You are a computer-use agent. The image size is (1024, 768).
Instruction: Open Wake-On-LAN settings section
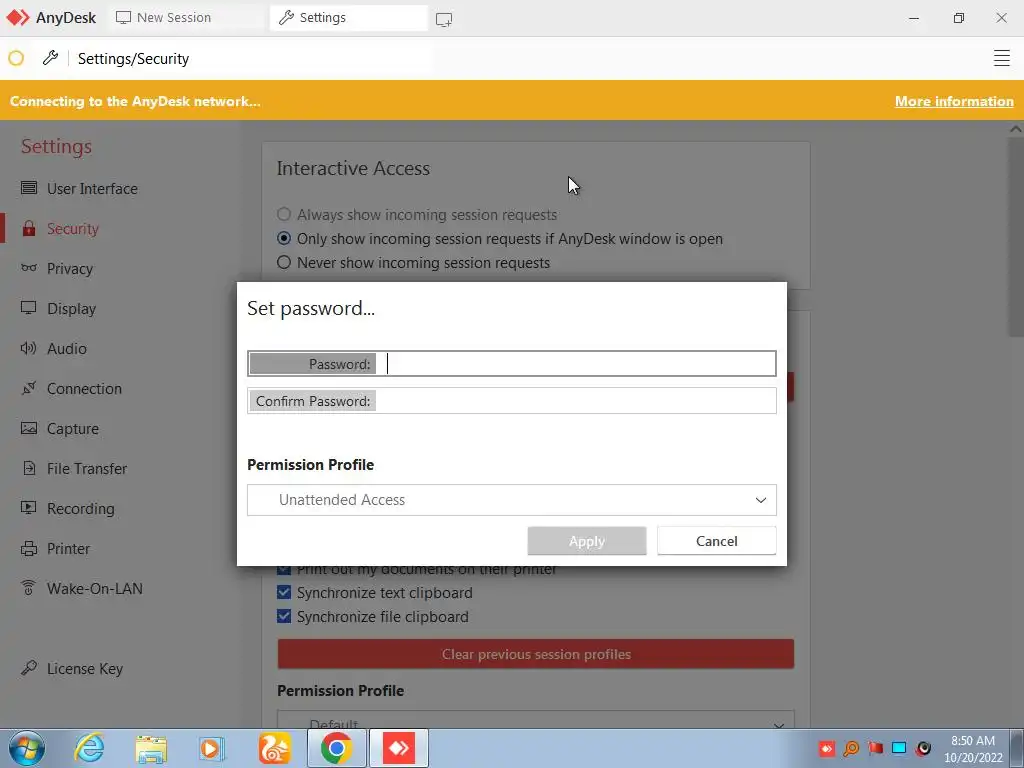[95, 588]
